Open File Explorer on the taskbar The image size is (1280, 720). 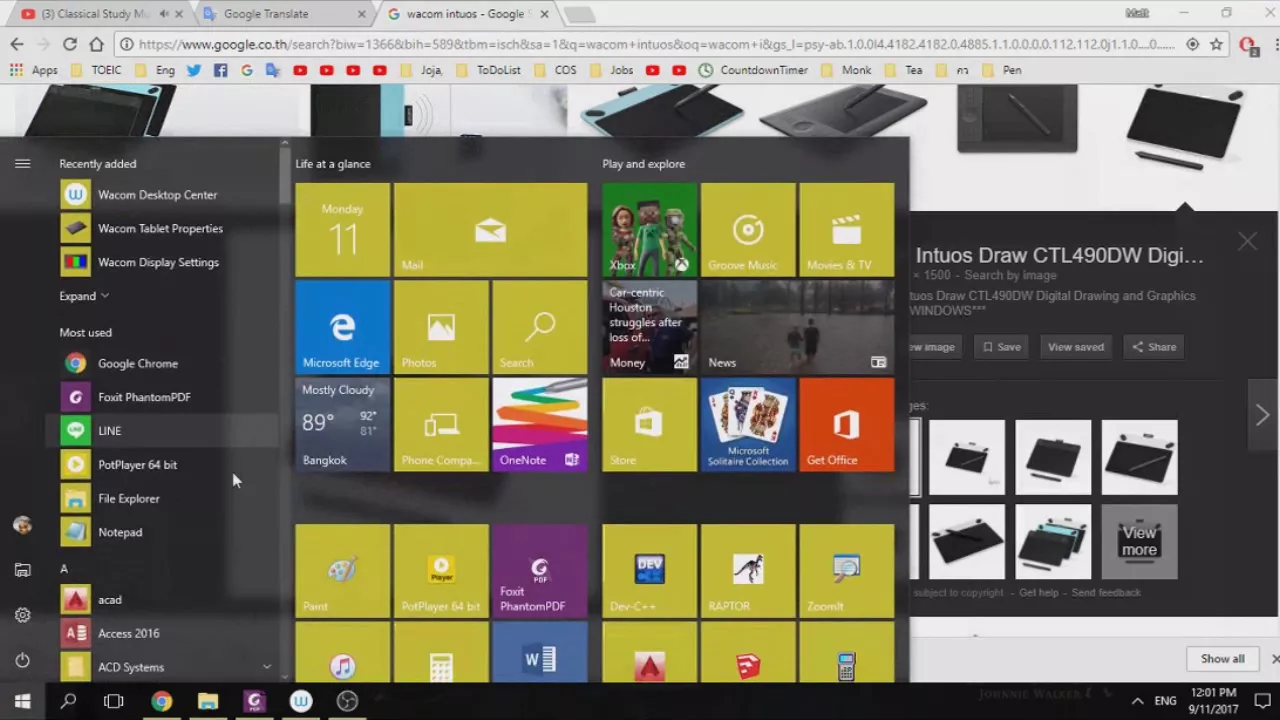(207, 701)
